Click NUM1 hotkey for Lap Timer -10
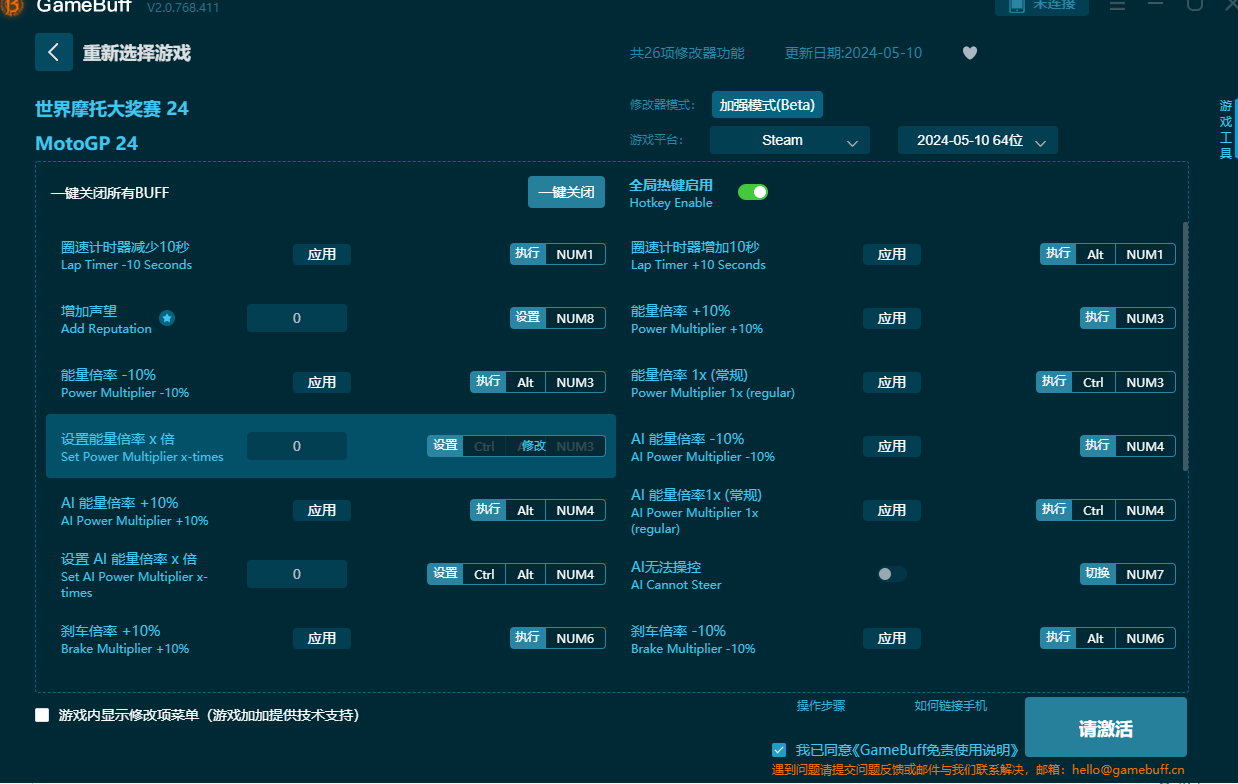The image size is (1238, 784). (575, 254)
